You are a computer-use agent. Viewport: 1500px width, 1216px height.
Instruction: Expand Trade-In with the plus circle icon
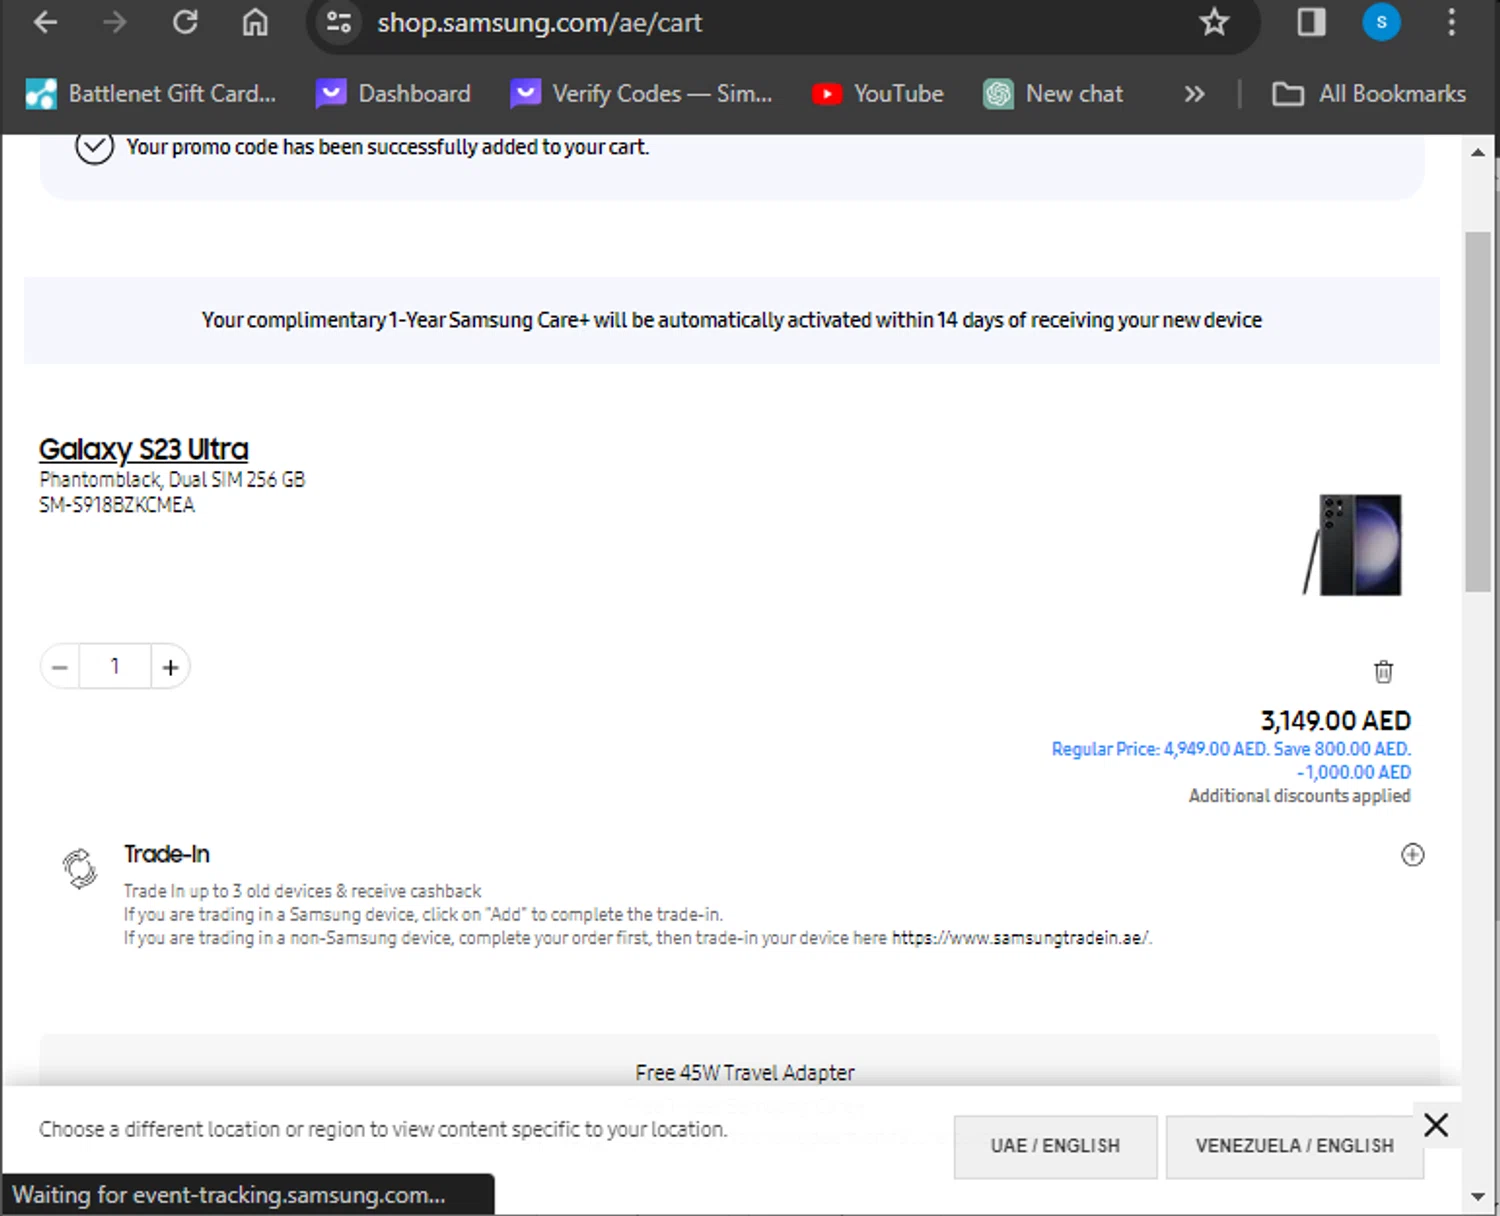click(x=1412, y=855)
